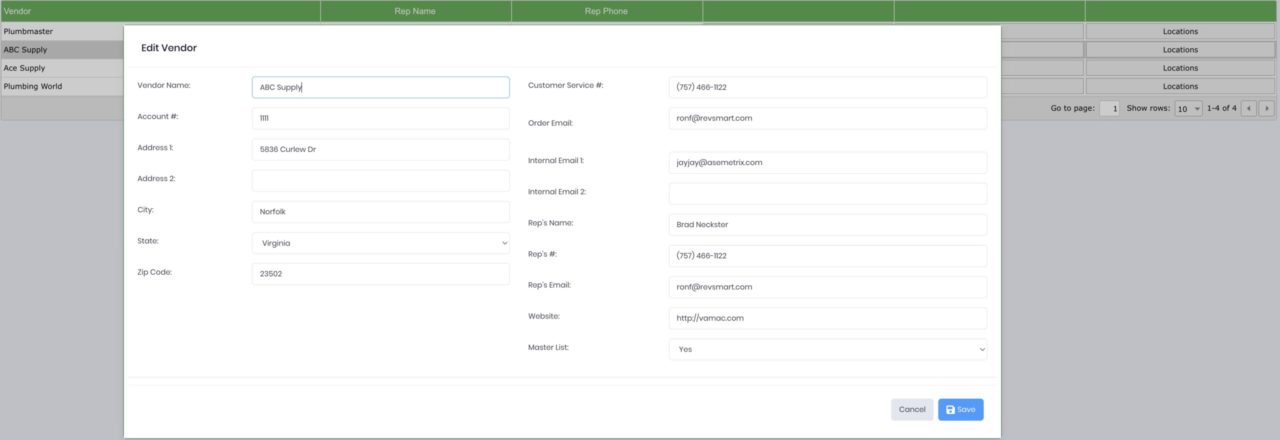The image size is (1280, 440).
Task: Open Locations for Ace Supply row
Action: pyautogui.click(x=1180, y=68)
